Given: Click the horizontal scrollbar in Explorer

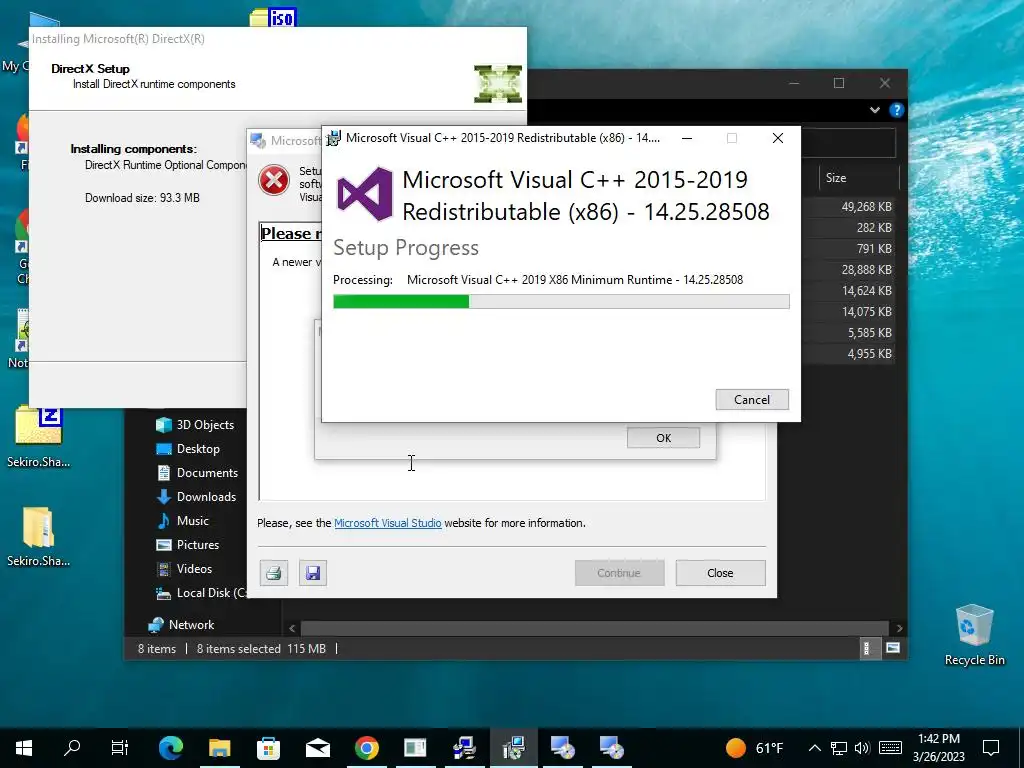Looking at the screenshot, I should [x=594, y=628].
